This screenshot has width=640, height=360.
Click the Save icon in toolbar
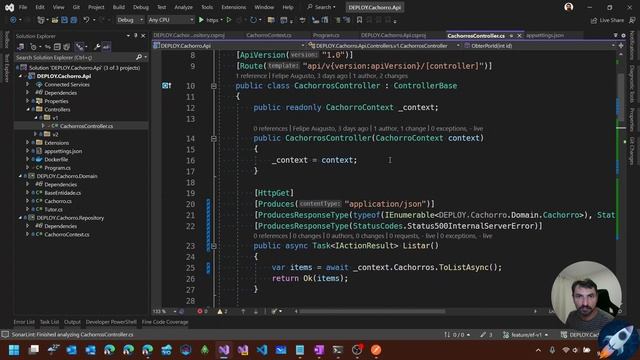(x=64, y=20)
